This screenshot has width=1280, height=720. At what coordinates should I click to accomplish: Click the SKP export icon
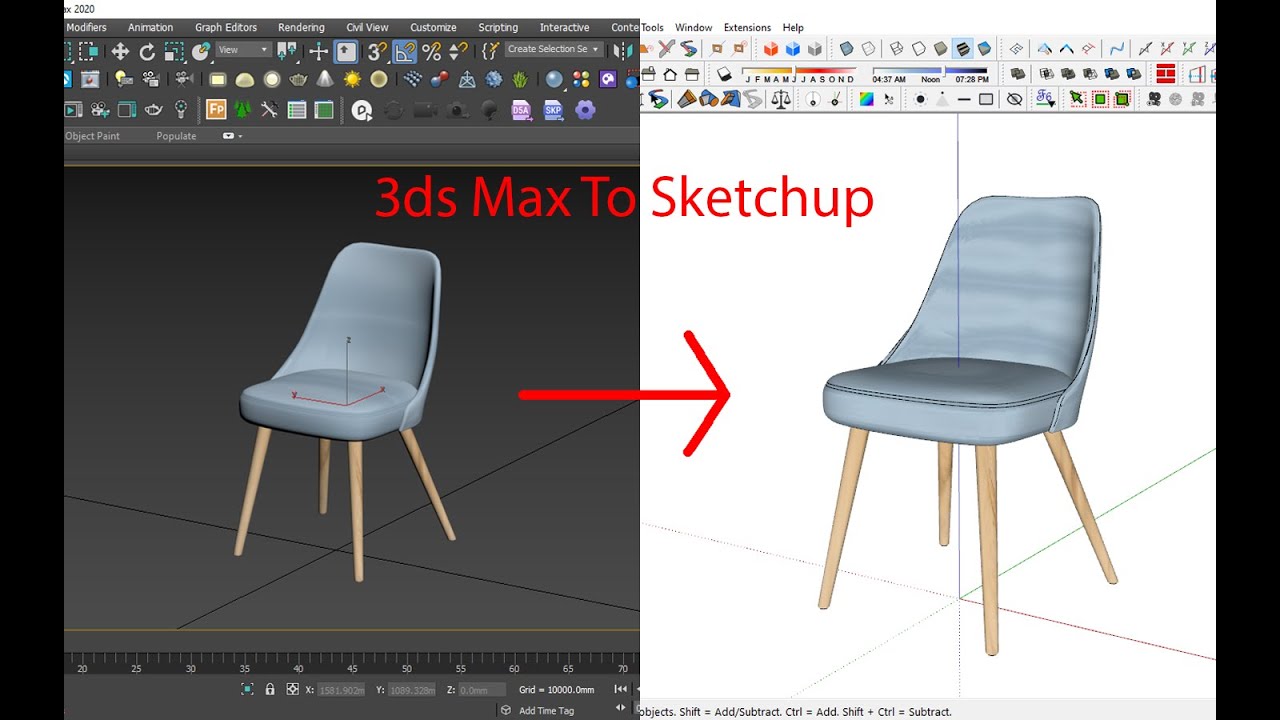[x=554, y=110]
